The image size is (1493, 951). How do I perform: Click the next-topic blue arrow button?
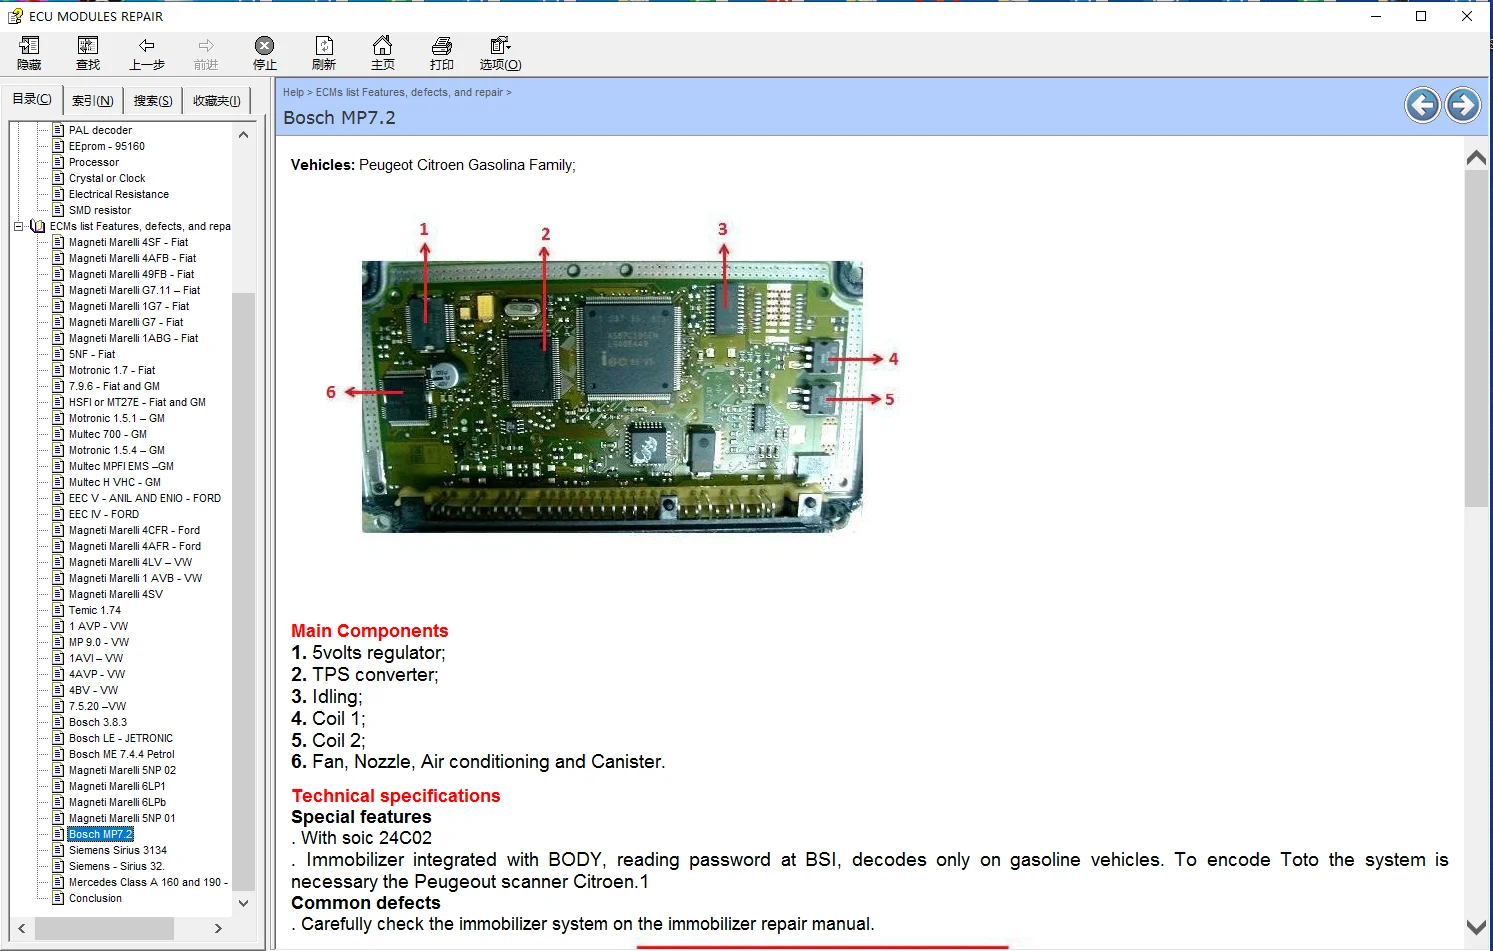click(1462, 105)
